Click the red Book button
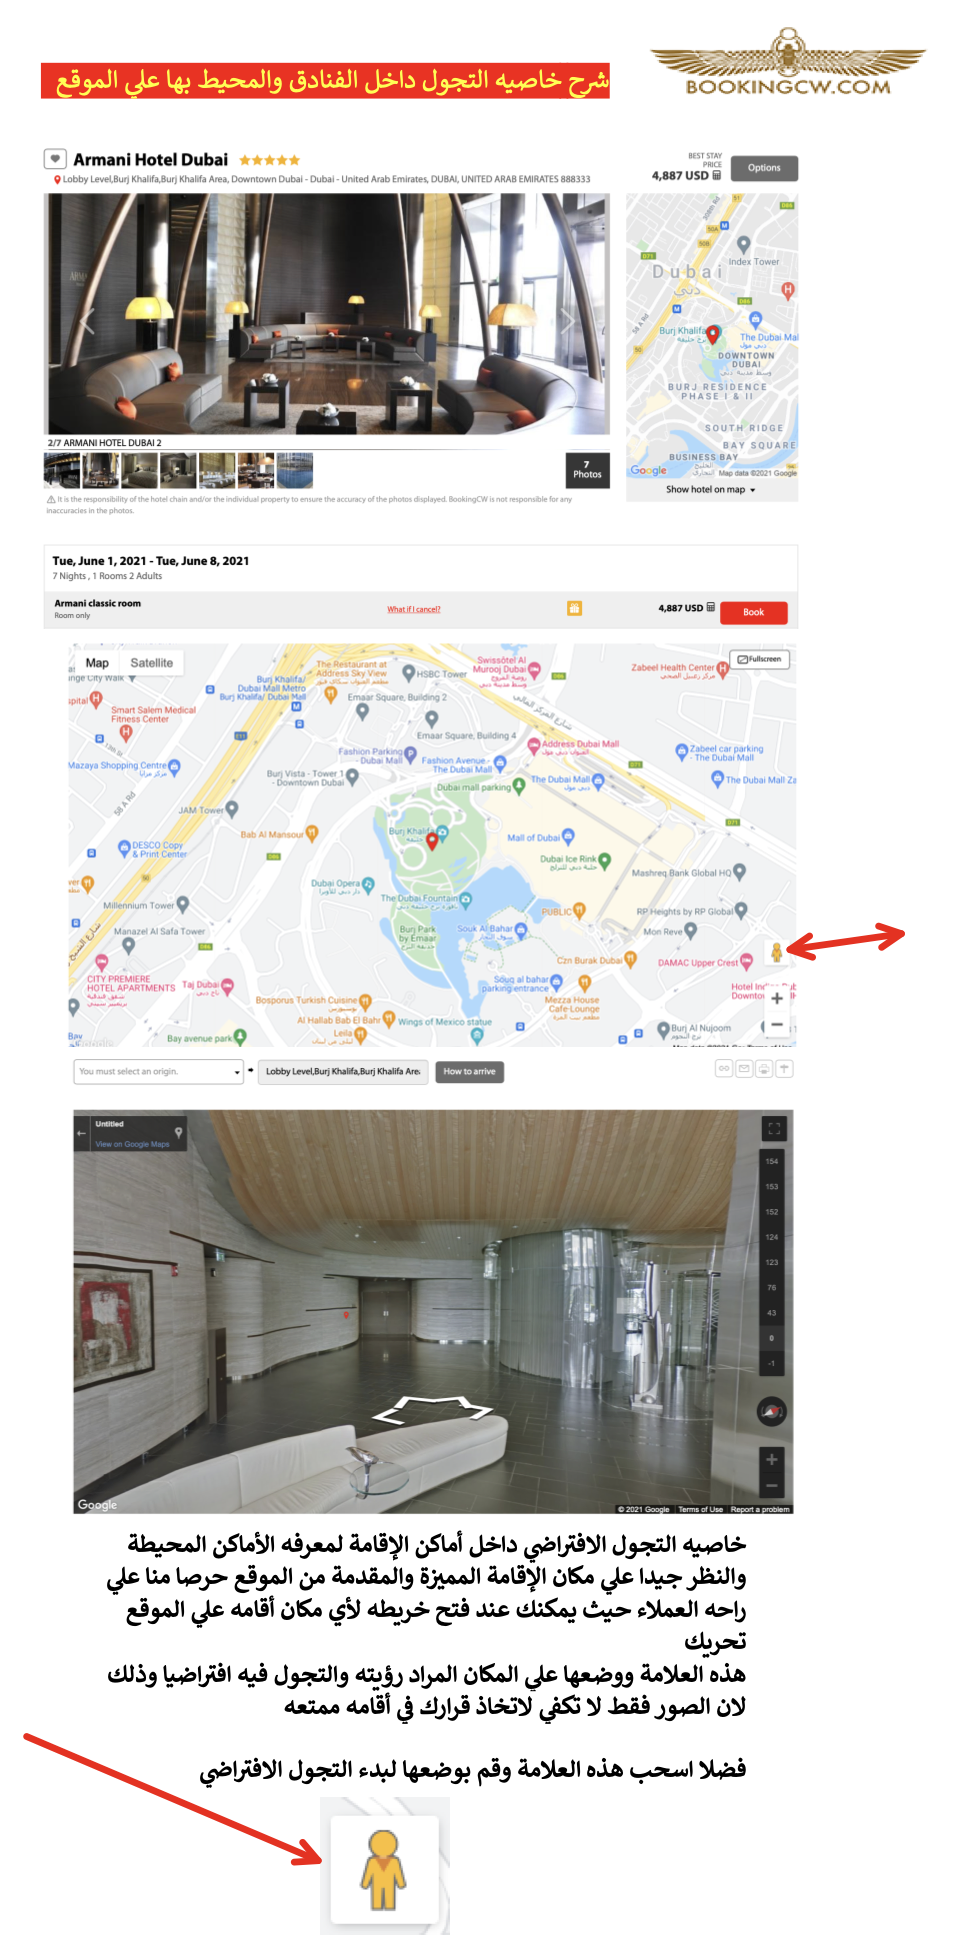This screenshot has height=1954, width=968. click(753, 612)
